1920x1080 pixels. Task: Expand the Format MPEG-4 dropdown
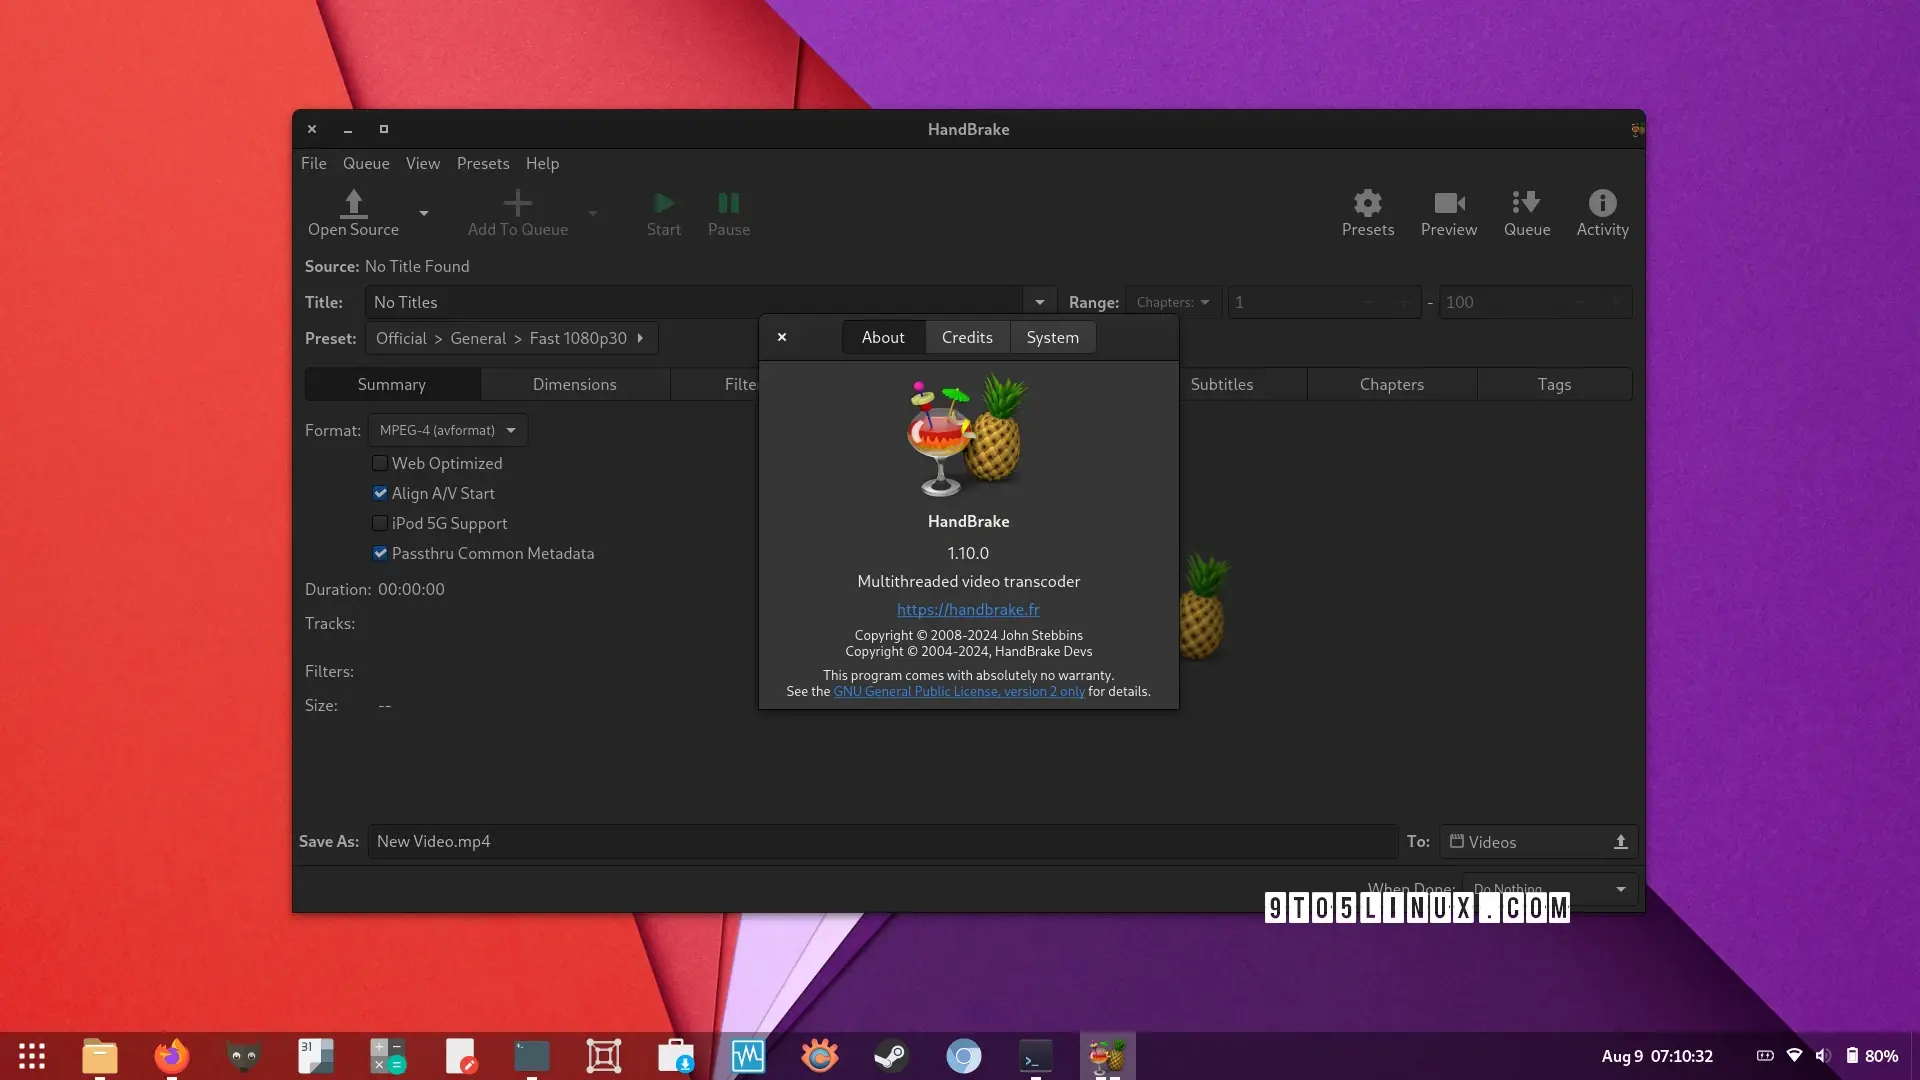(447, 430)
